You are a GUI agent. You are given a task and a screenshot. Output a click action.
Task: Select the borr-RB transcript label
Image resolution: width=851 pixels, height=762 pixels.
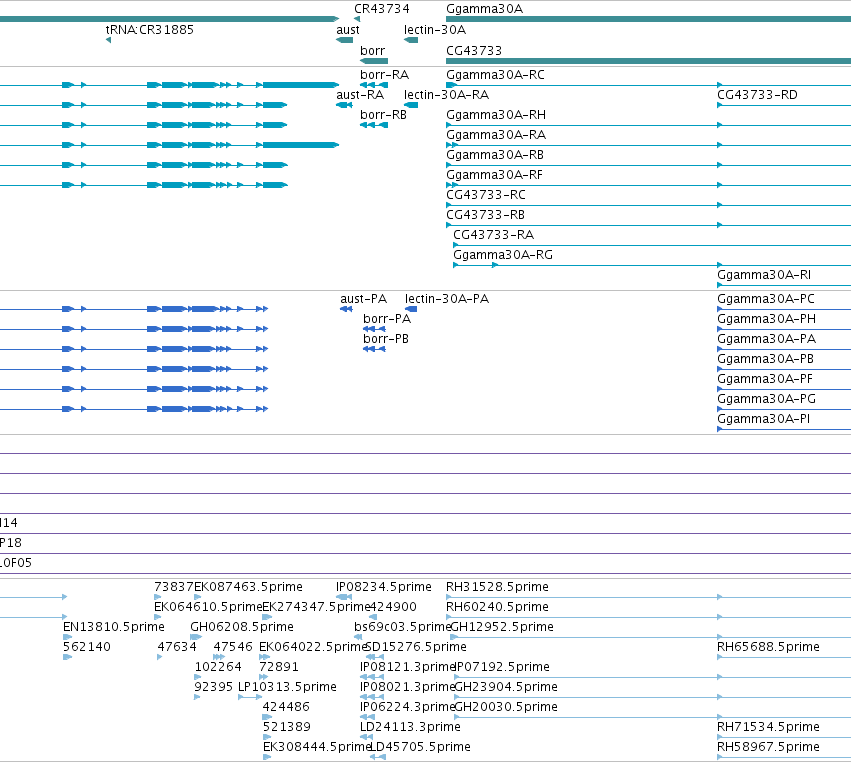(383, 115)
